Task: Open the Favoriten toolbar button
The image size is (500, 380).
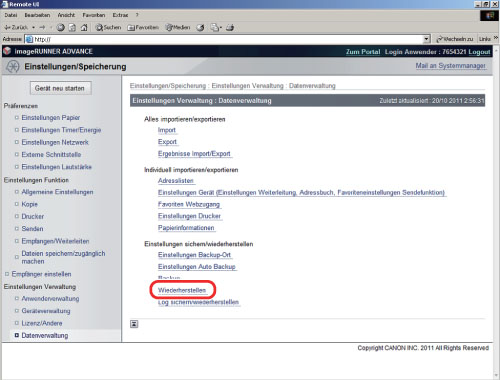Action: [x=143, y=28]
